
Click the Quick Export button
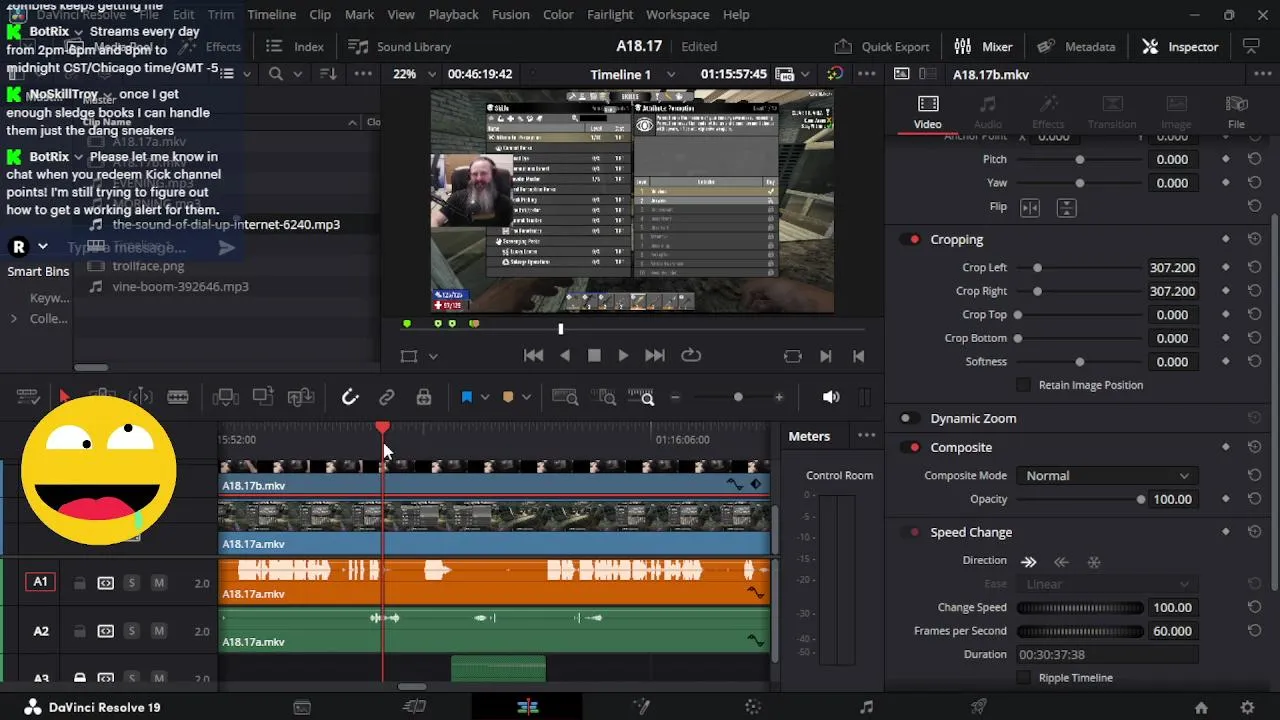click(x=882, y=47)
